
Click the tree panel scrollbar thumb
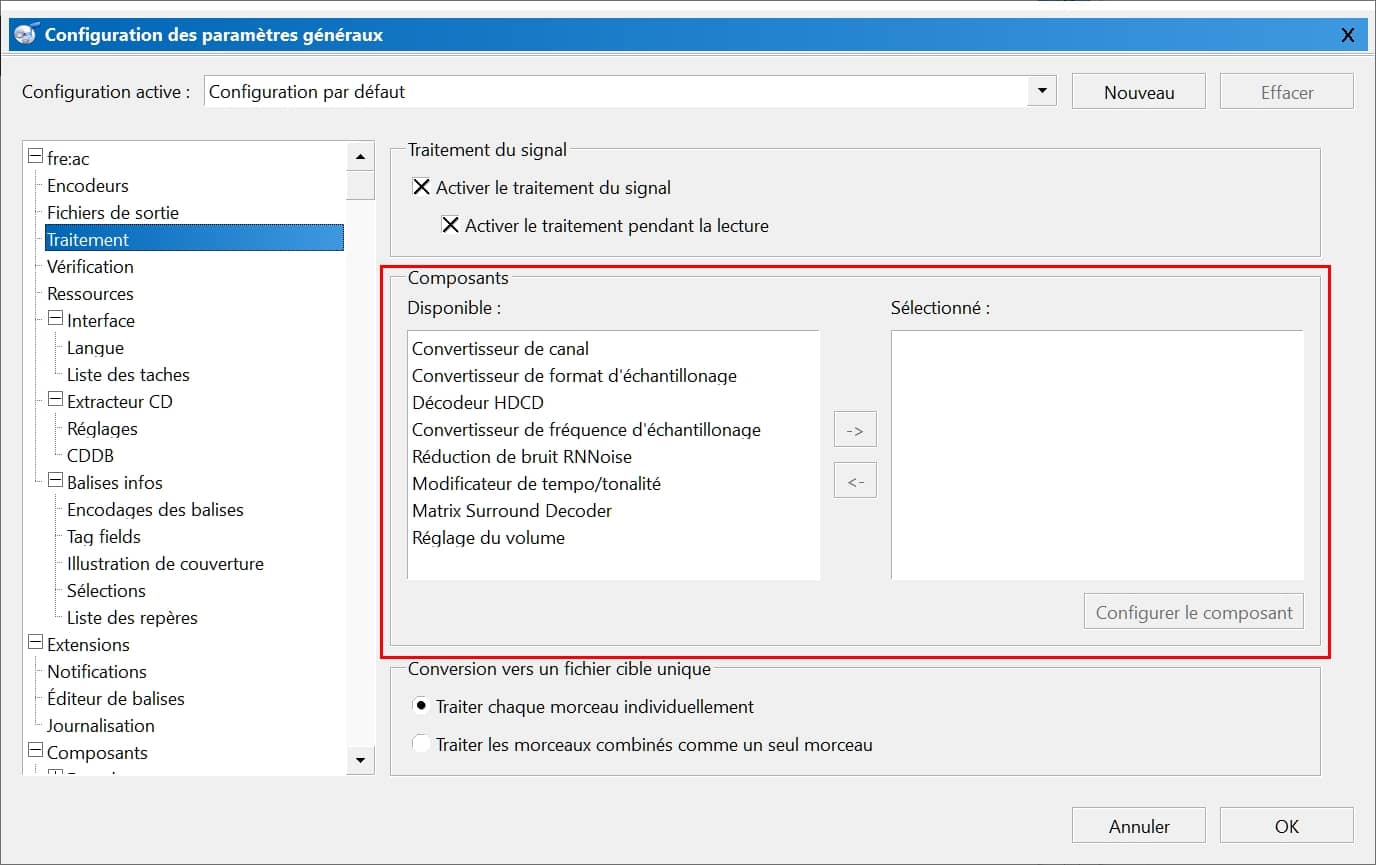pyautogui.click(x=361, y=185)
